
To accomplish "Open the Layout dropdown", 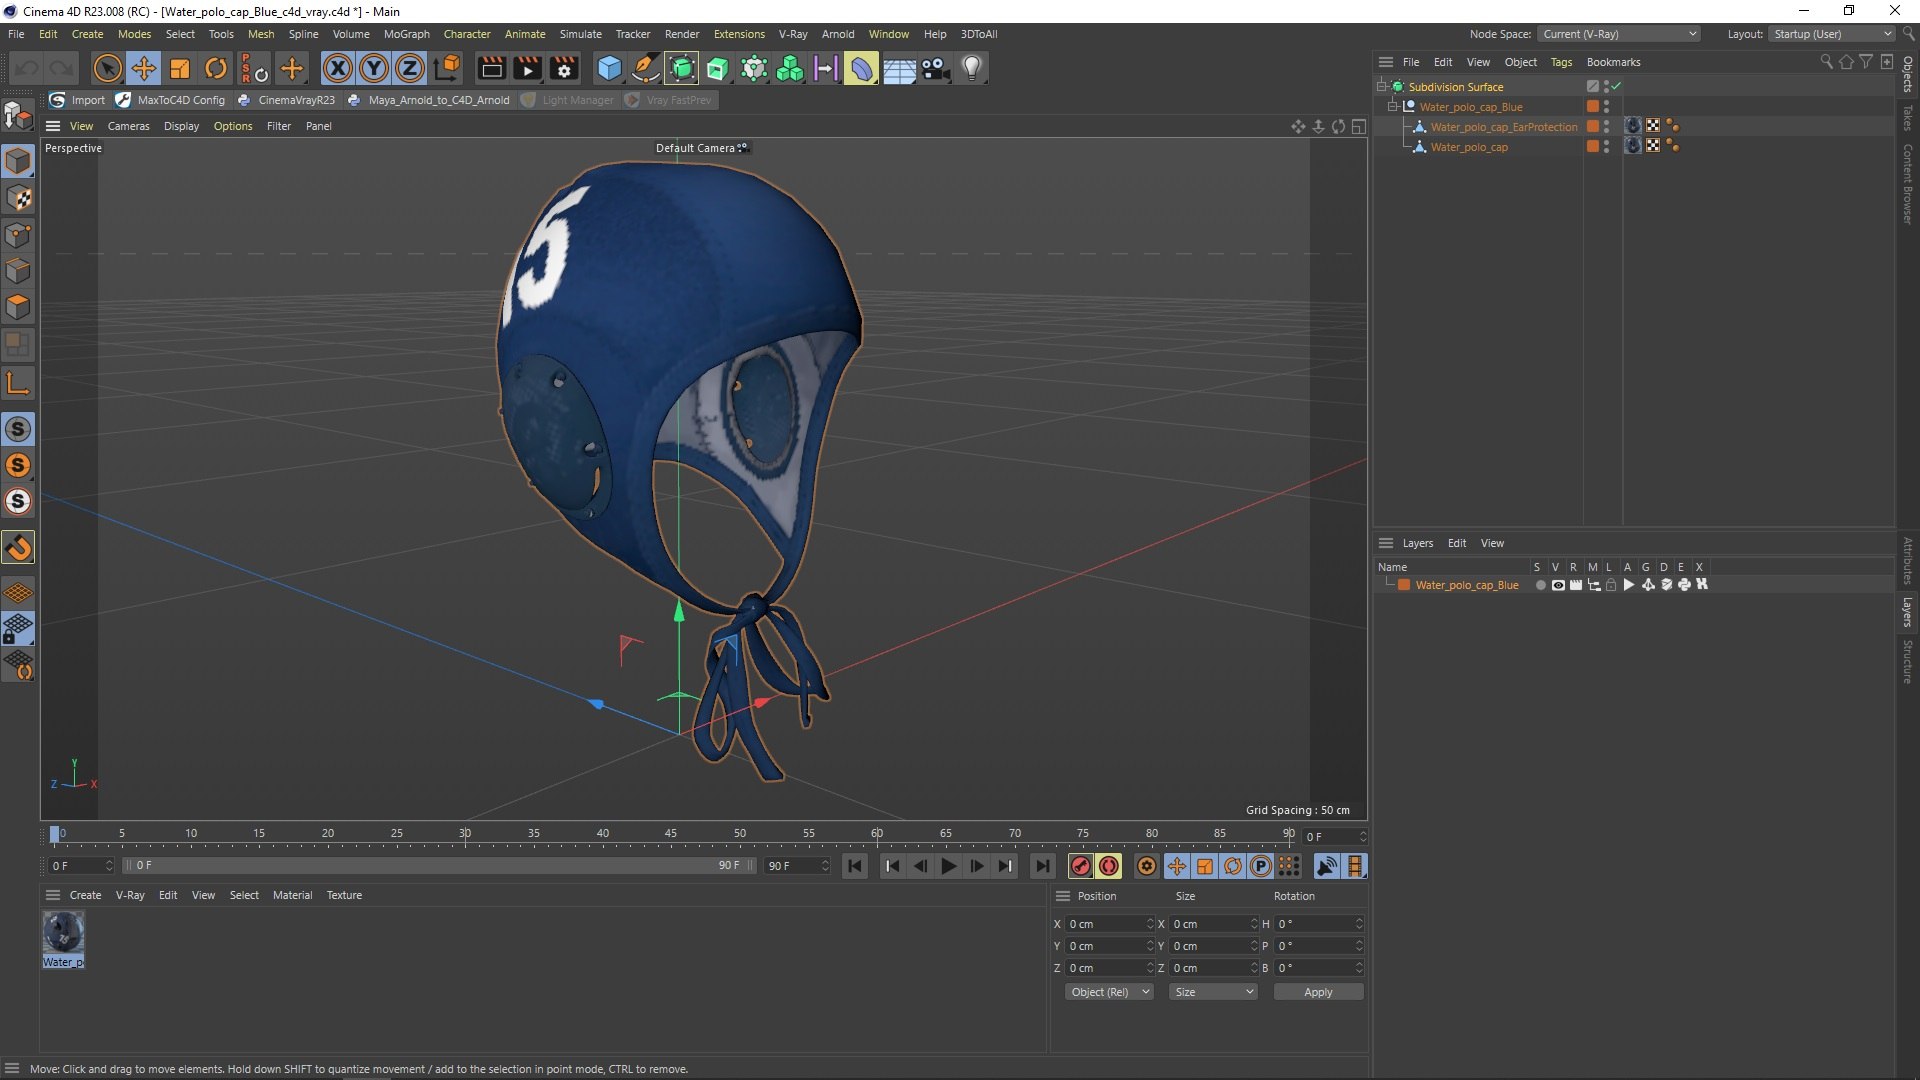I will tap(1832, 34).
